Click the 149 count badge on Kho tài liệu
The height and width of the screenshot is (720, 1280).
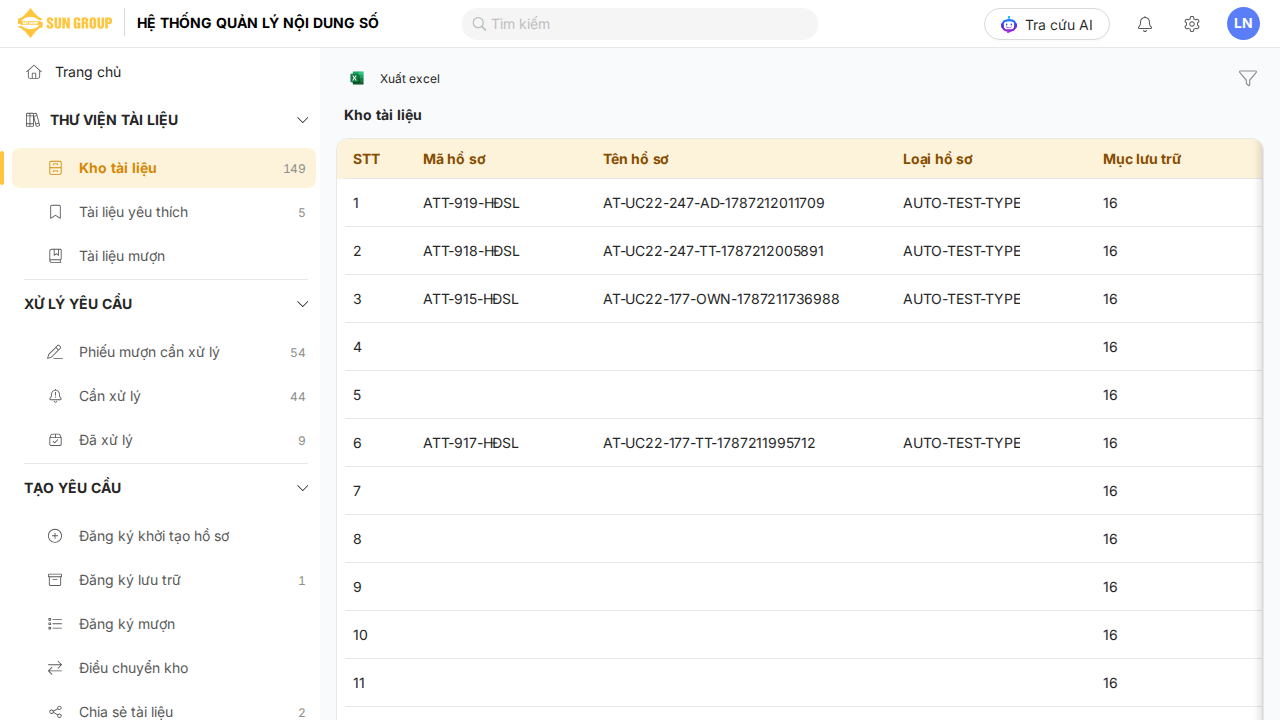294,169
